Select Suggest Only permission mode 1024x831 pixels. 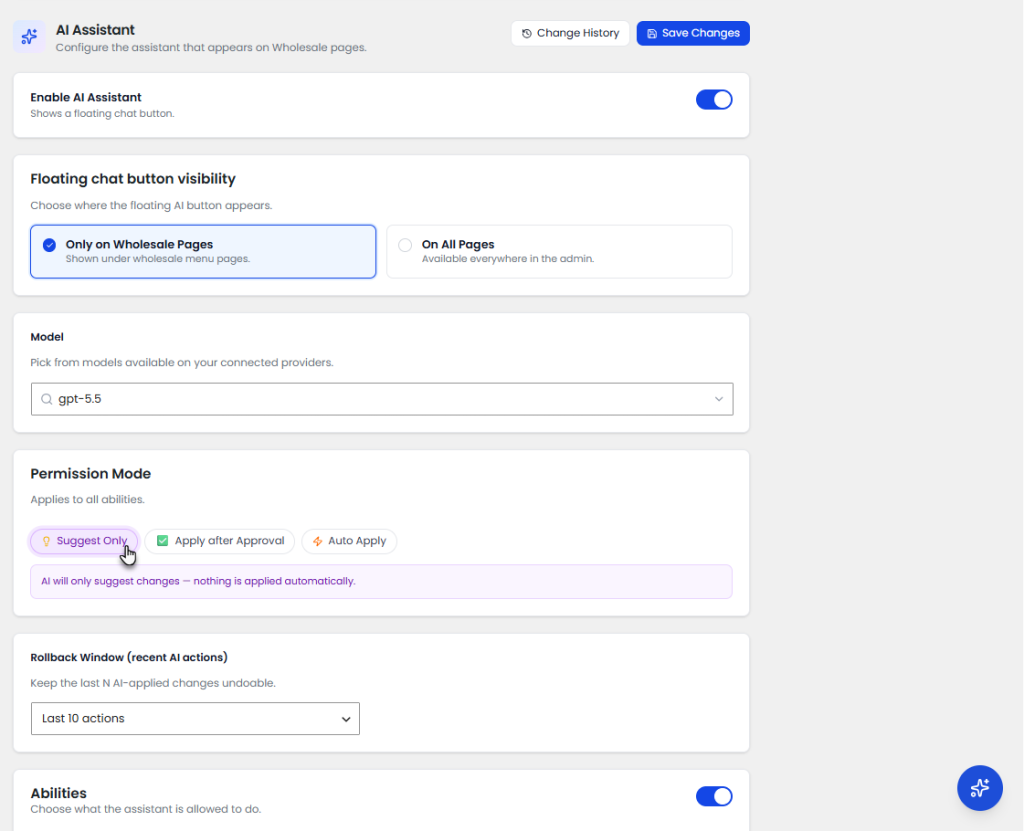click(x=84, y=541)
